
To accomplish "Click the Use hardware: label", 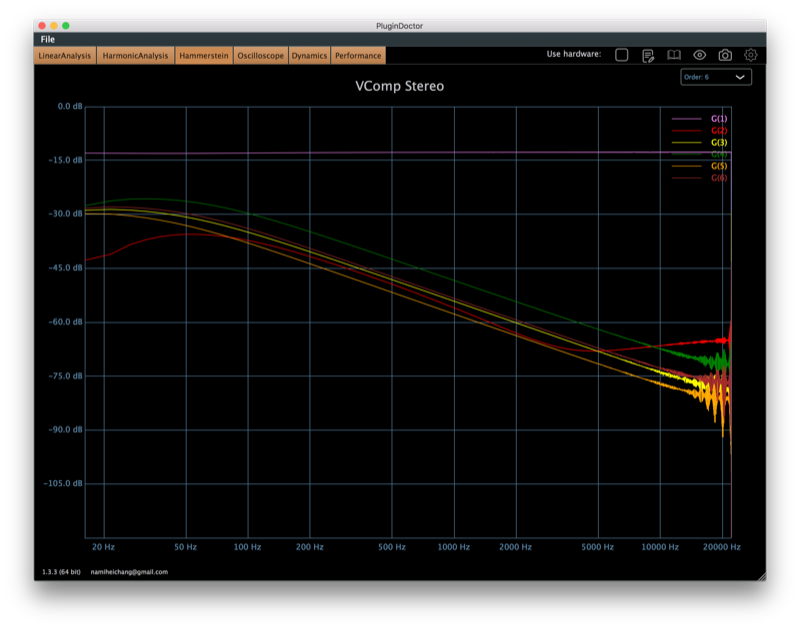I will tap(574, 54).
